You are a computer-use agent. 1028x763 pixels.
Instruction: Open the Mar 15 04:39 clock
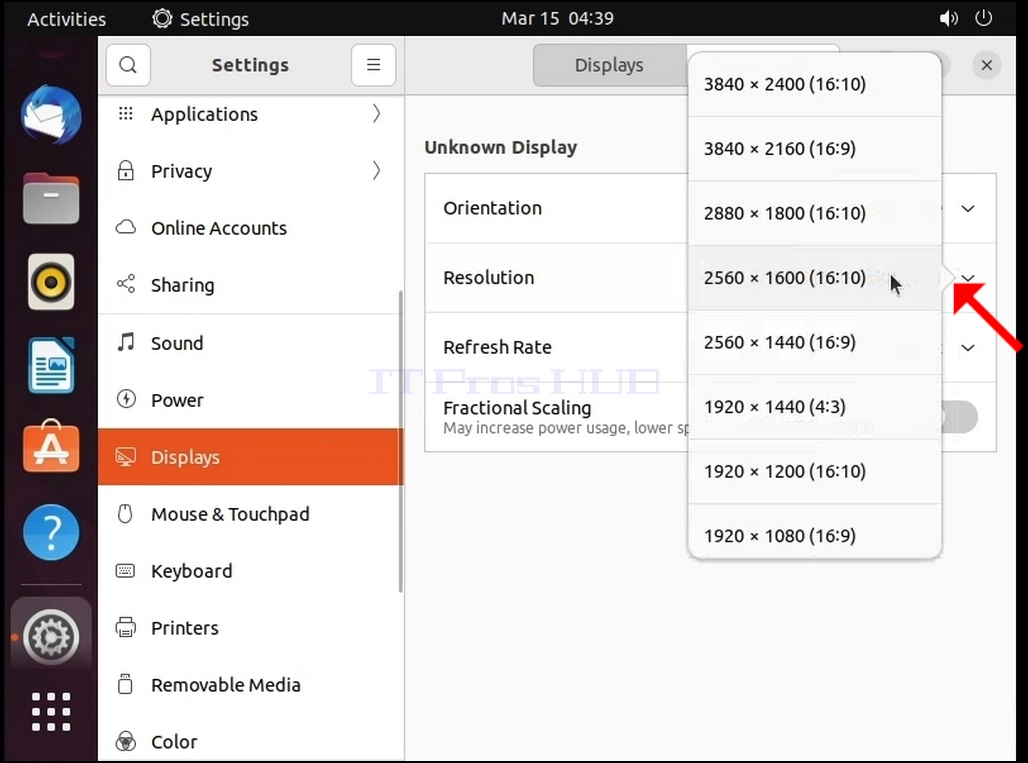(557, 18)
